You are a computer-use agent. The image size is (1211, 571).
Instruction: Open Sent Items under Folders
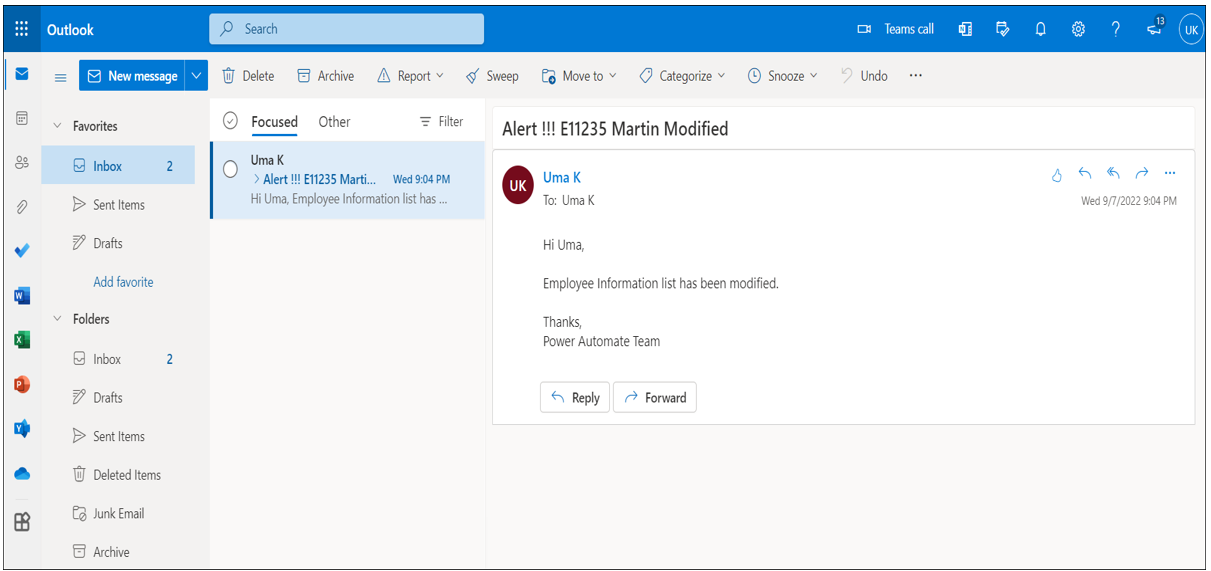[118, 436]
